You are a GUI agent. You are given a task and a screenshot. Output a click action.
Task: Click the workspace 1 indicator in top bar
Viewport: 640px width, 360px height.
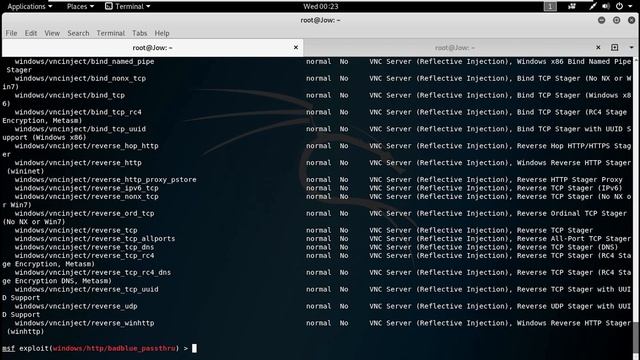[x=550, y=6]
